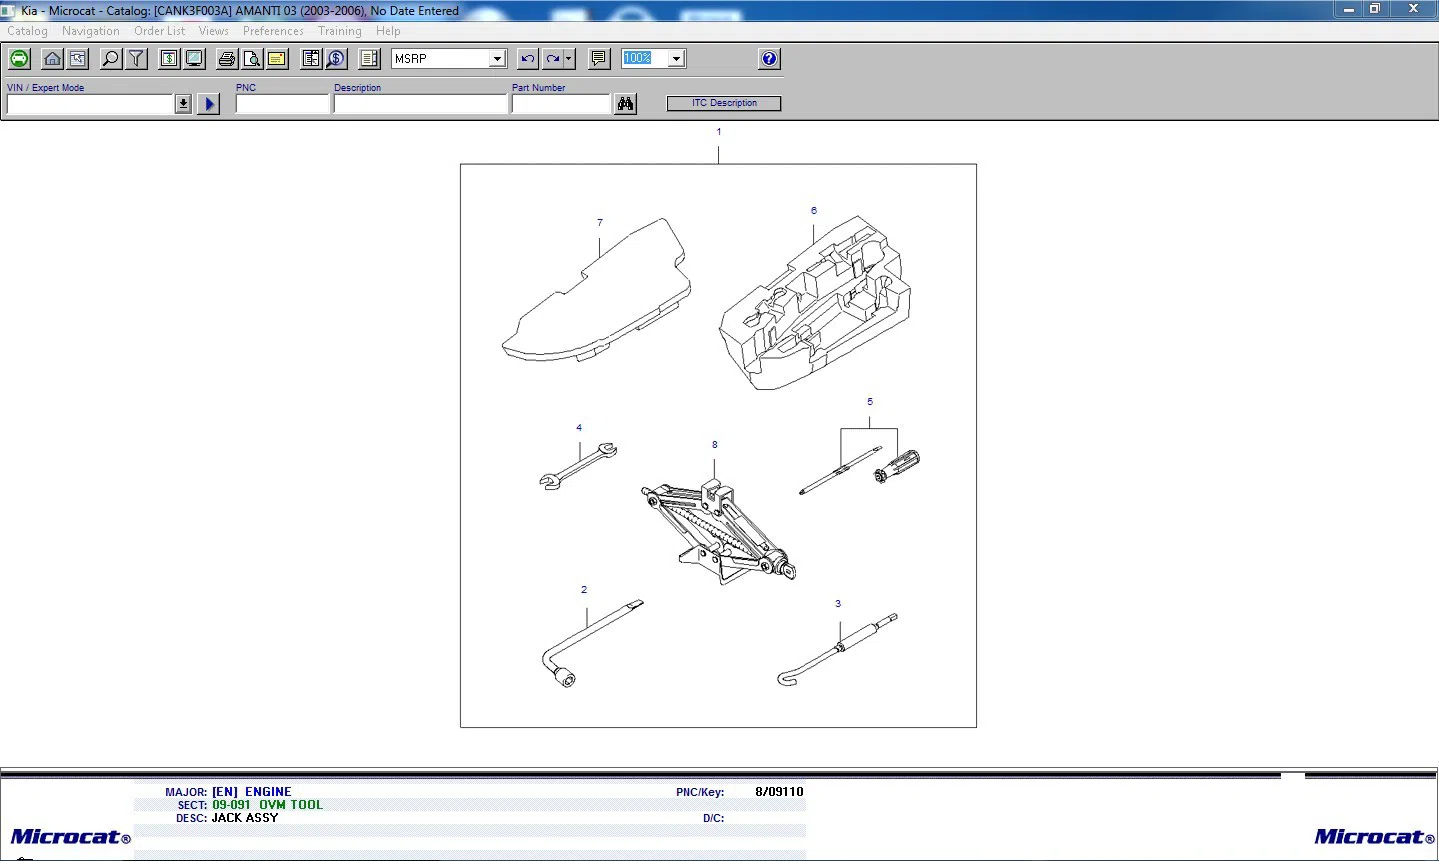The image size is (1439, 861).
Task: Select callout number 4 for the wrench
Action: 579,428
